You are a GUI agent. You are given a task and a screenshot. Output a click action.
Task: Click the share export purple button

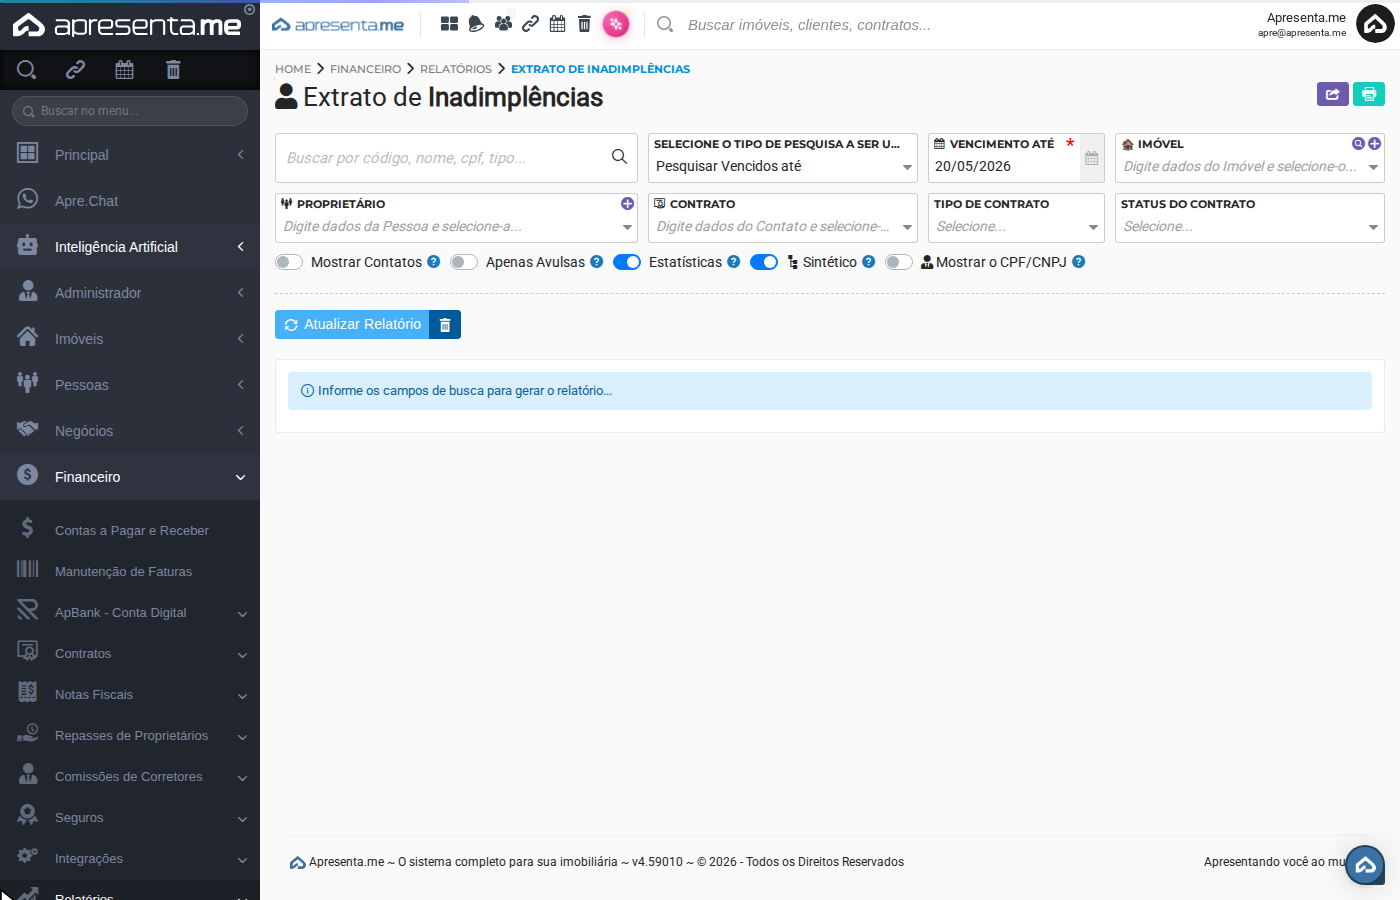(1332, 94)
